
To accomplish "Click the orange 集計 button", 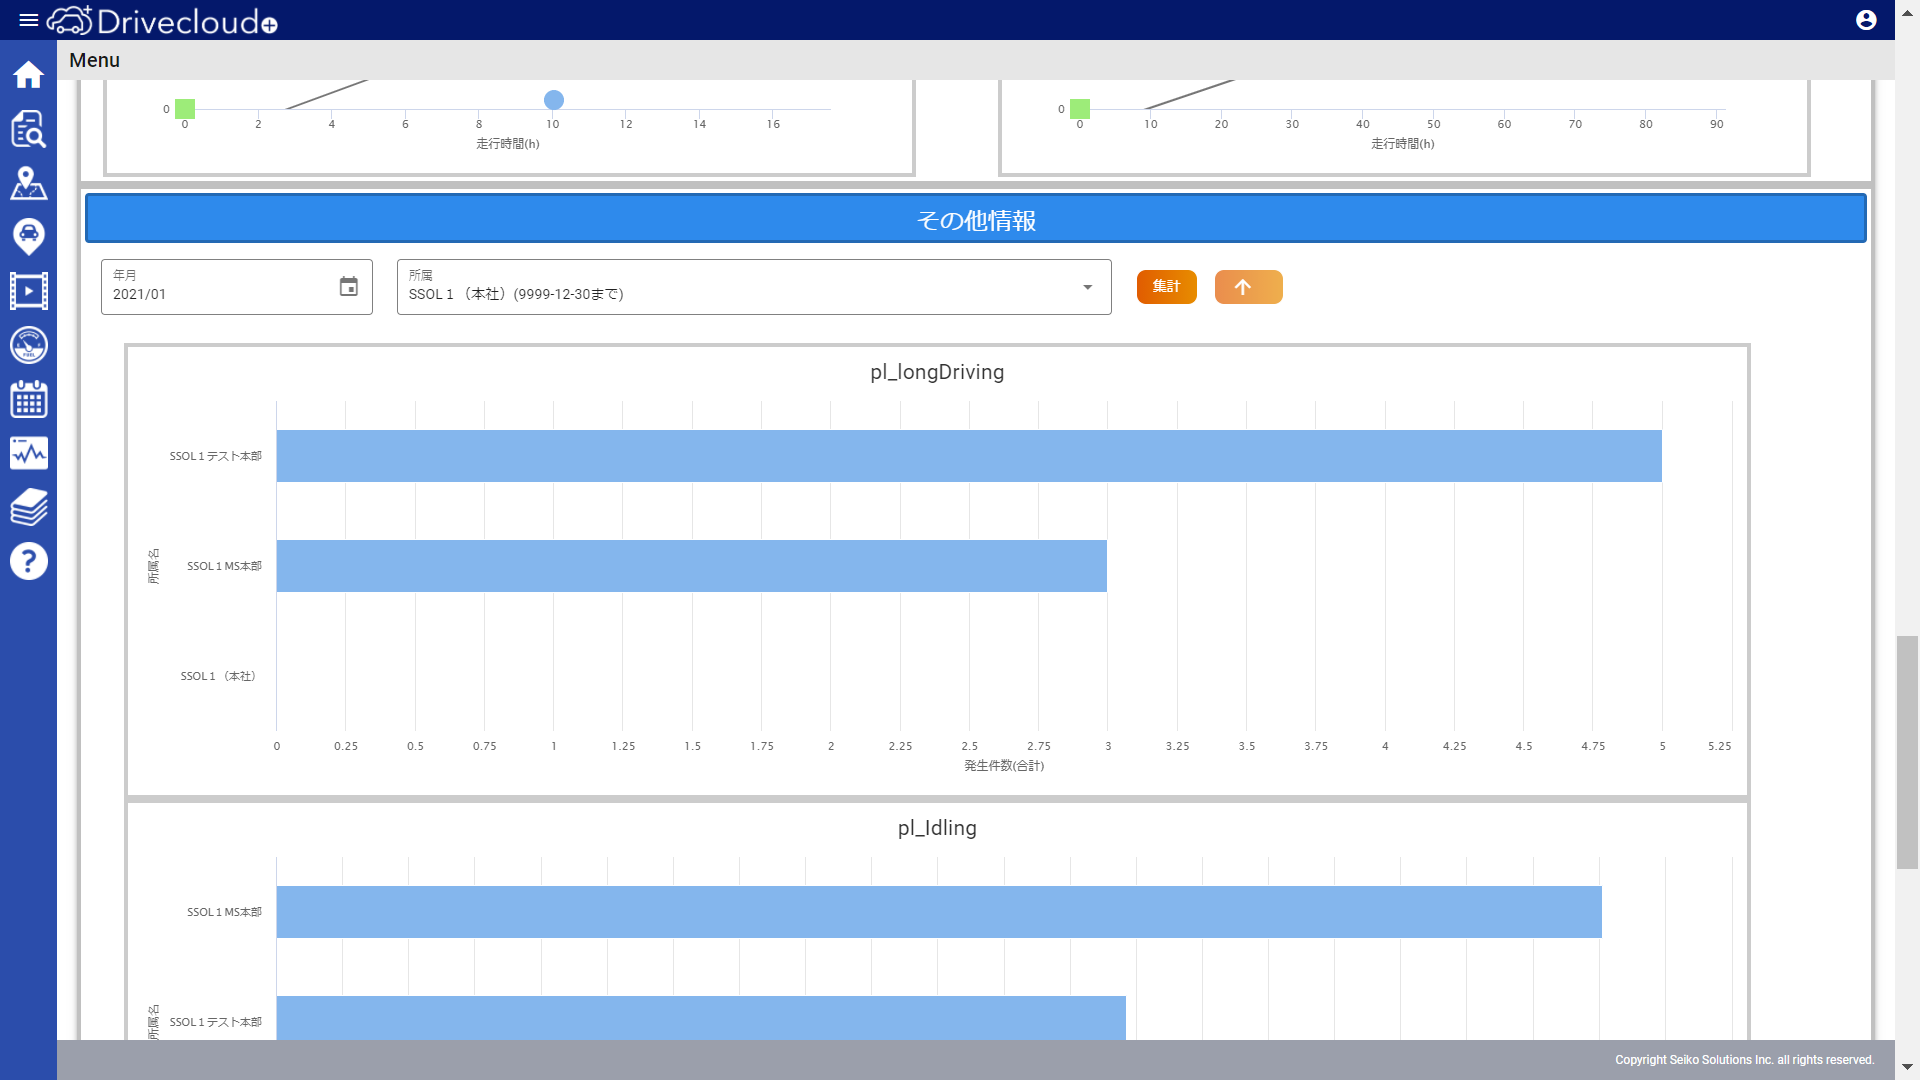I will point(1166,287).
